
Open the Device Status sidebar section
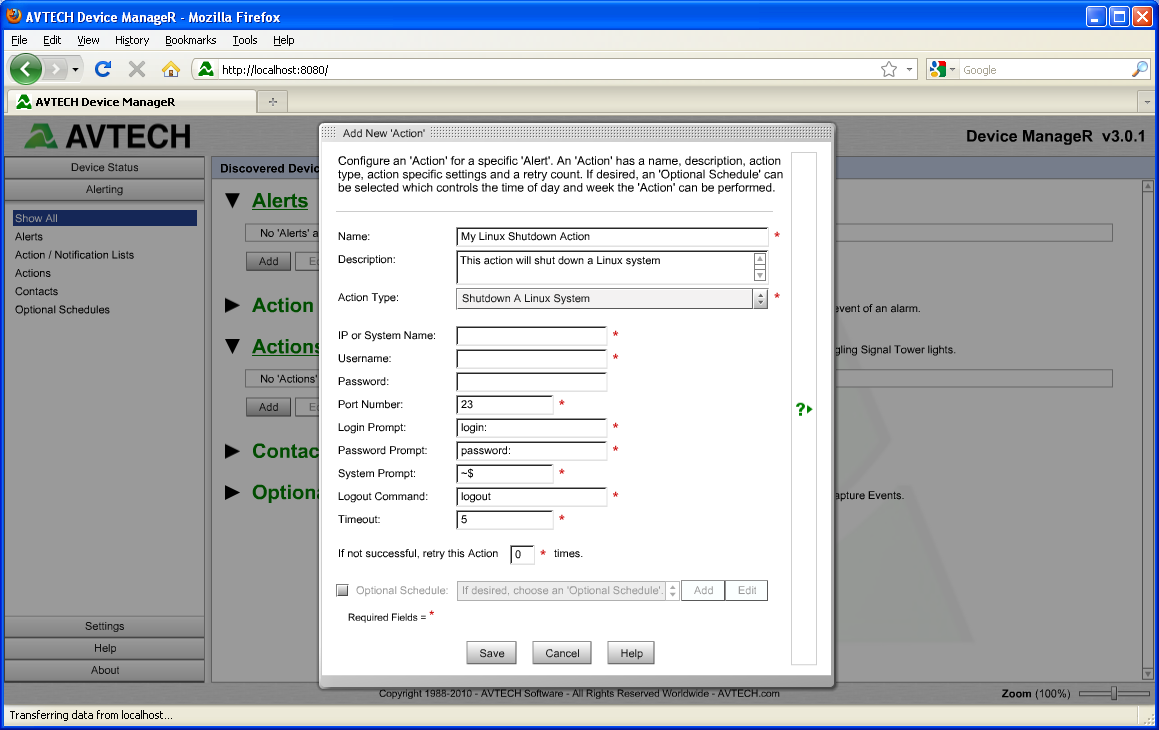click(104, 167)
